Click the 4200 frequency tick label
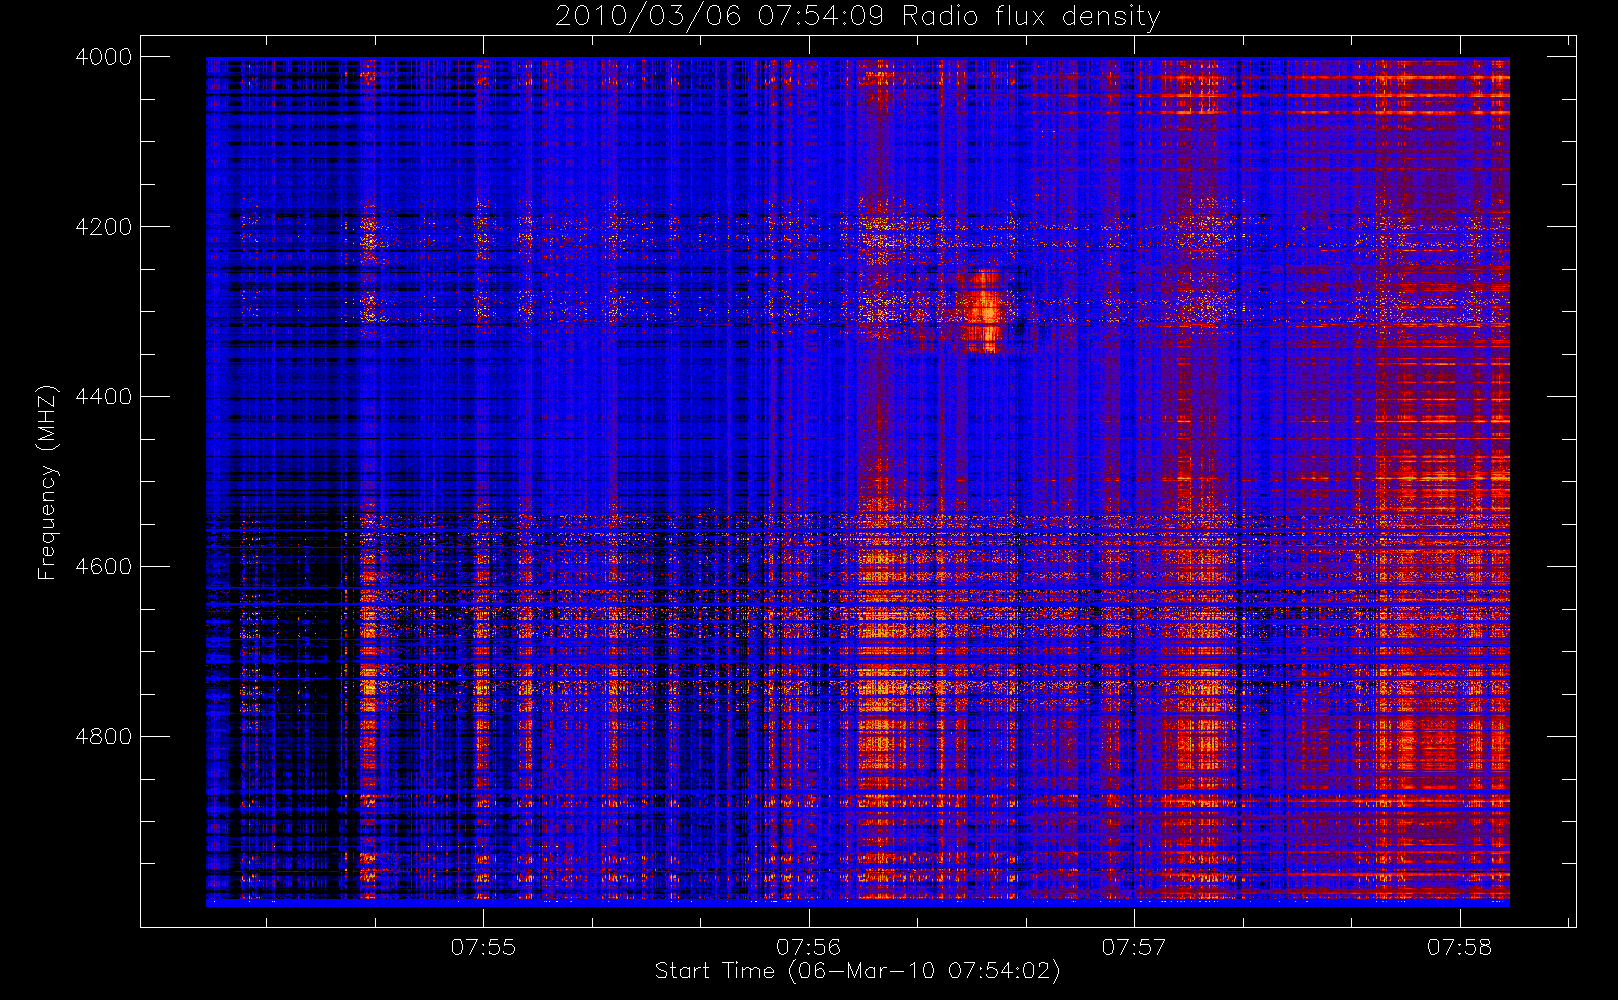The height and width of the screenshot is (1000, 1618). (104, 227)
